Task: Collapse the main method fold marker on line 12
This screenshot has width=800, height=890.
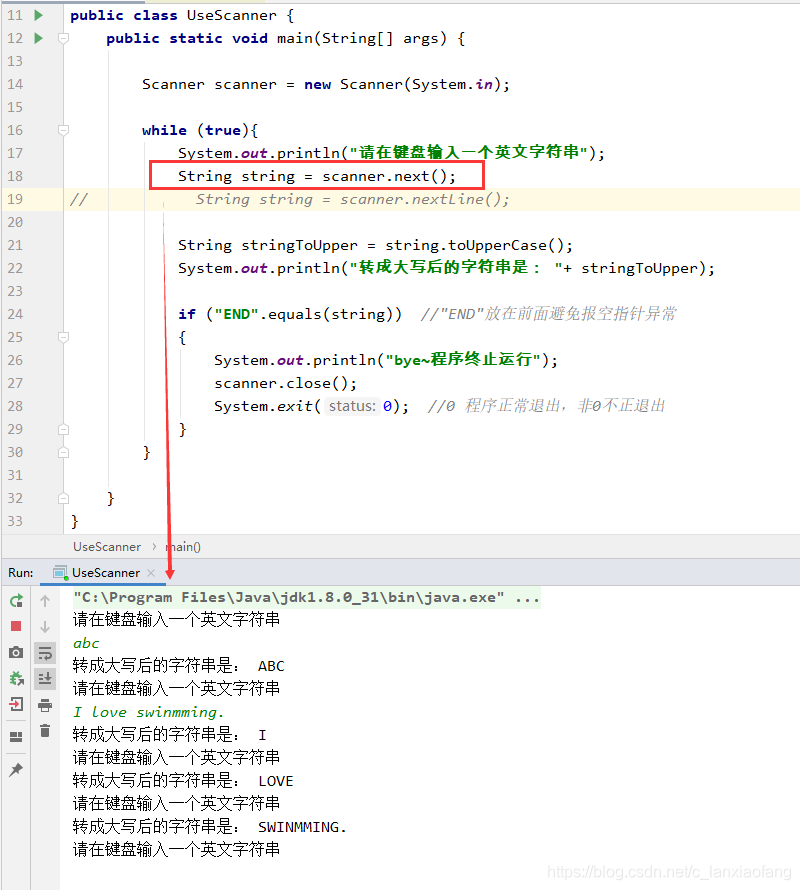Action: click(x=64, y=38)
